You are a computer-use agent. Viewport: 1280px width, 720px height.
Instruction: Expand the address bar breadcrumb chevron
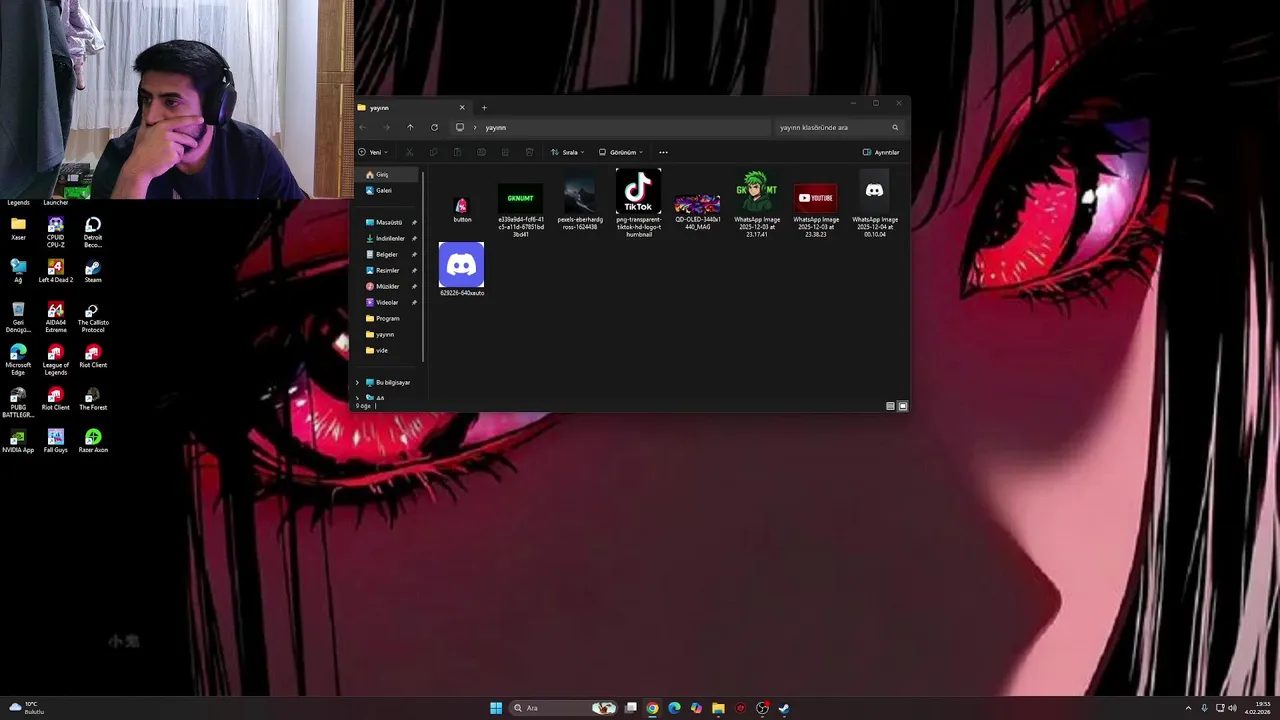point(475,127)
